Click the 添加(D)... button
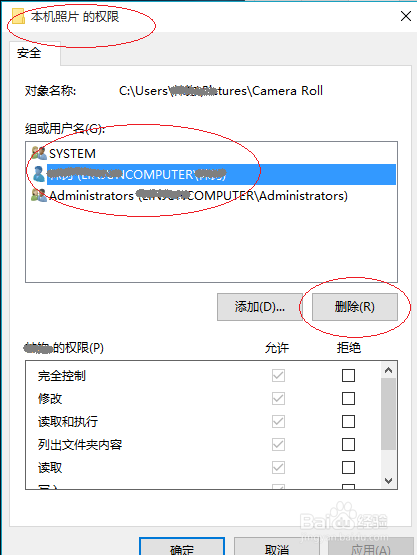 point(259,307)
